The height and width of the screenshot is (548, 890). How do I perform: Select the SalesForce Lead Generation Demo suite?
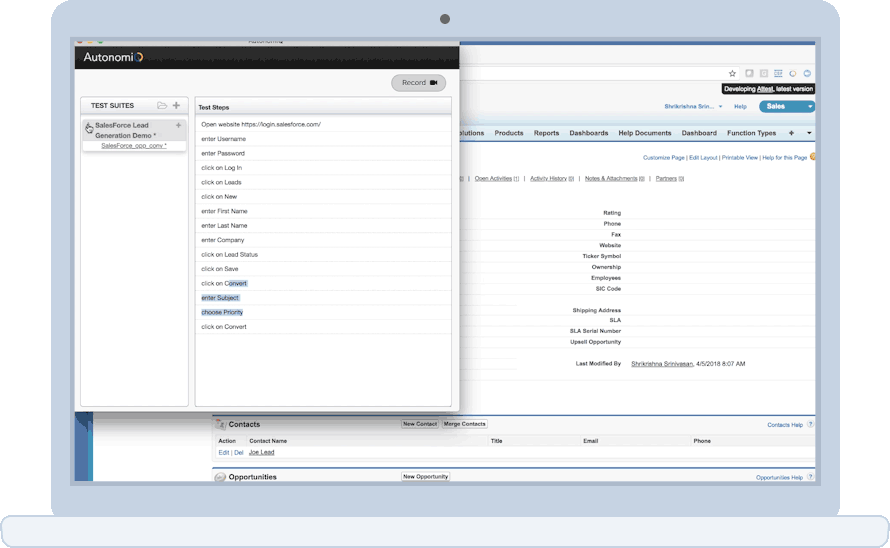pos(125,131)
